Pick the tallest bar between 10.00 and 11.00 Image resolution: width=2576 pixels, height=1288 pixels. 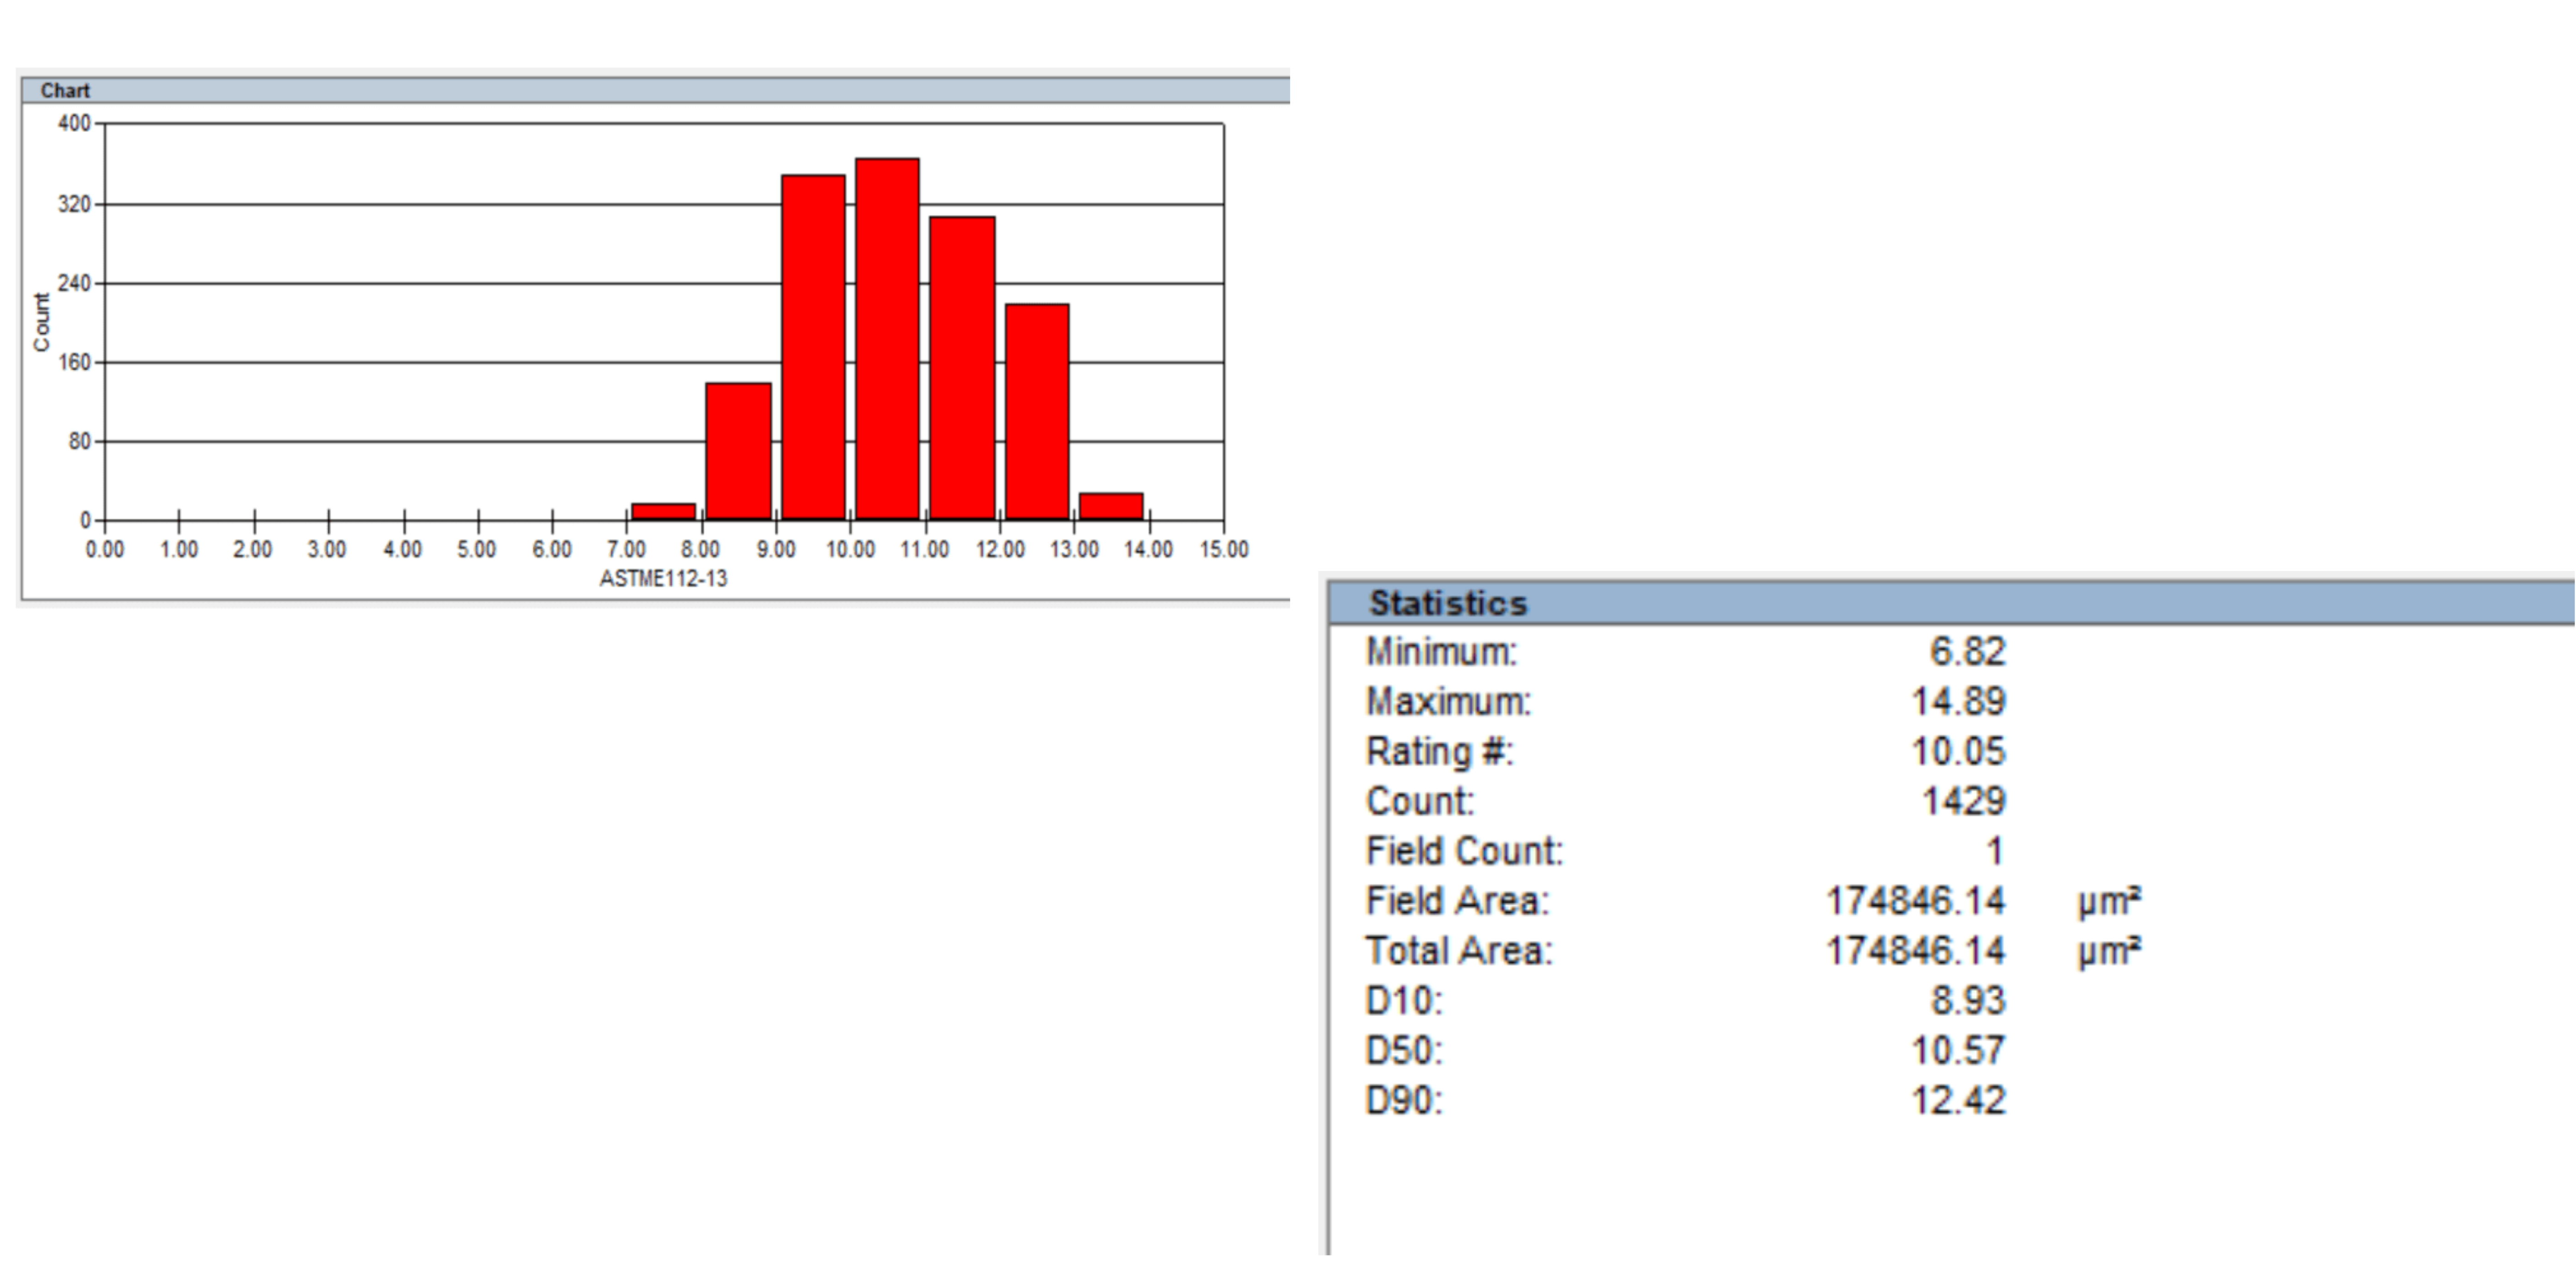pyautogui.click(x=887, y=339)
